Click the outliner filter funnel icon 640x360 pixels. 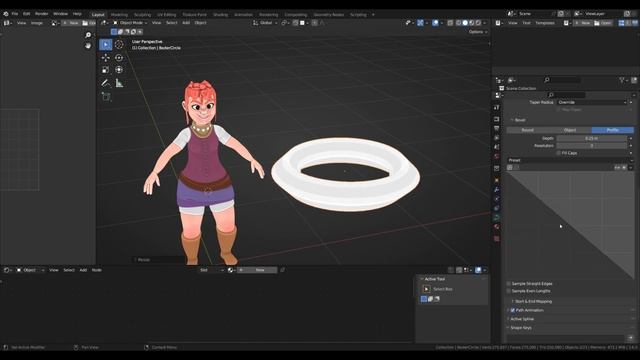622,80
